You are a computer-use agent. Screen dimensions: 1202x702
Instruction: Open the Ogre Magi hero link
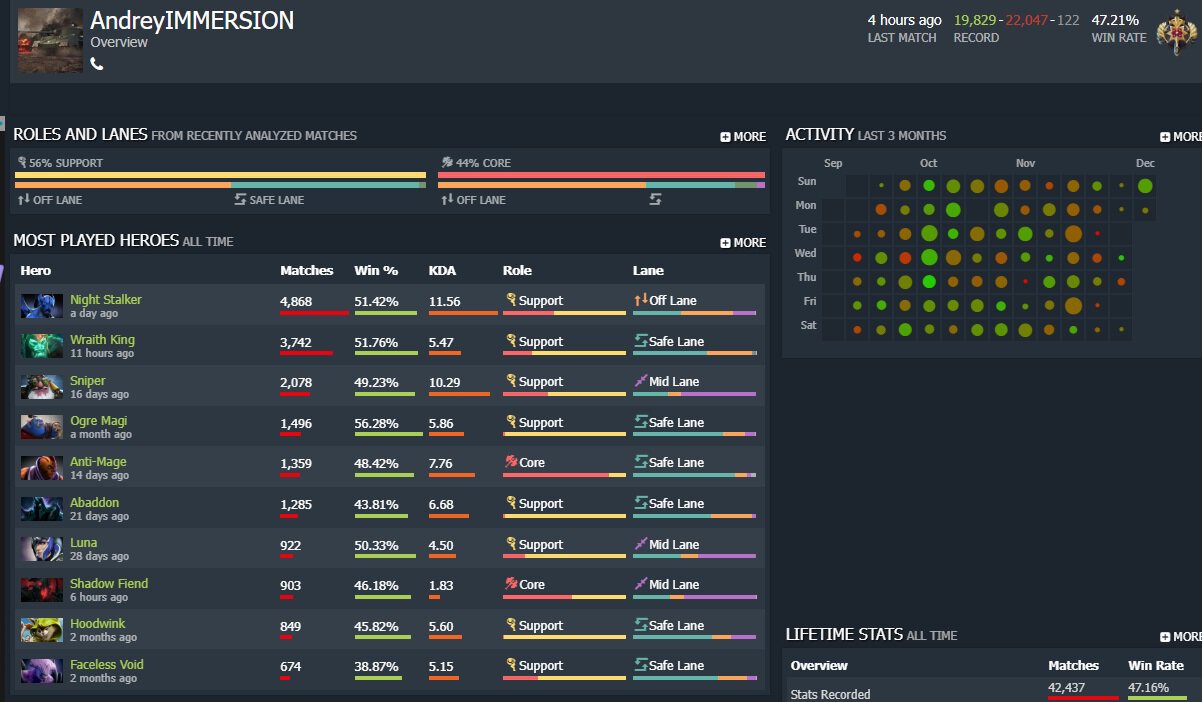tap(98, 421)
